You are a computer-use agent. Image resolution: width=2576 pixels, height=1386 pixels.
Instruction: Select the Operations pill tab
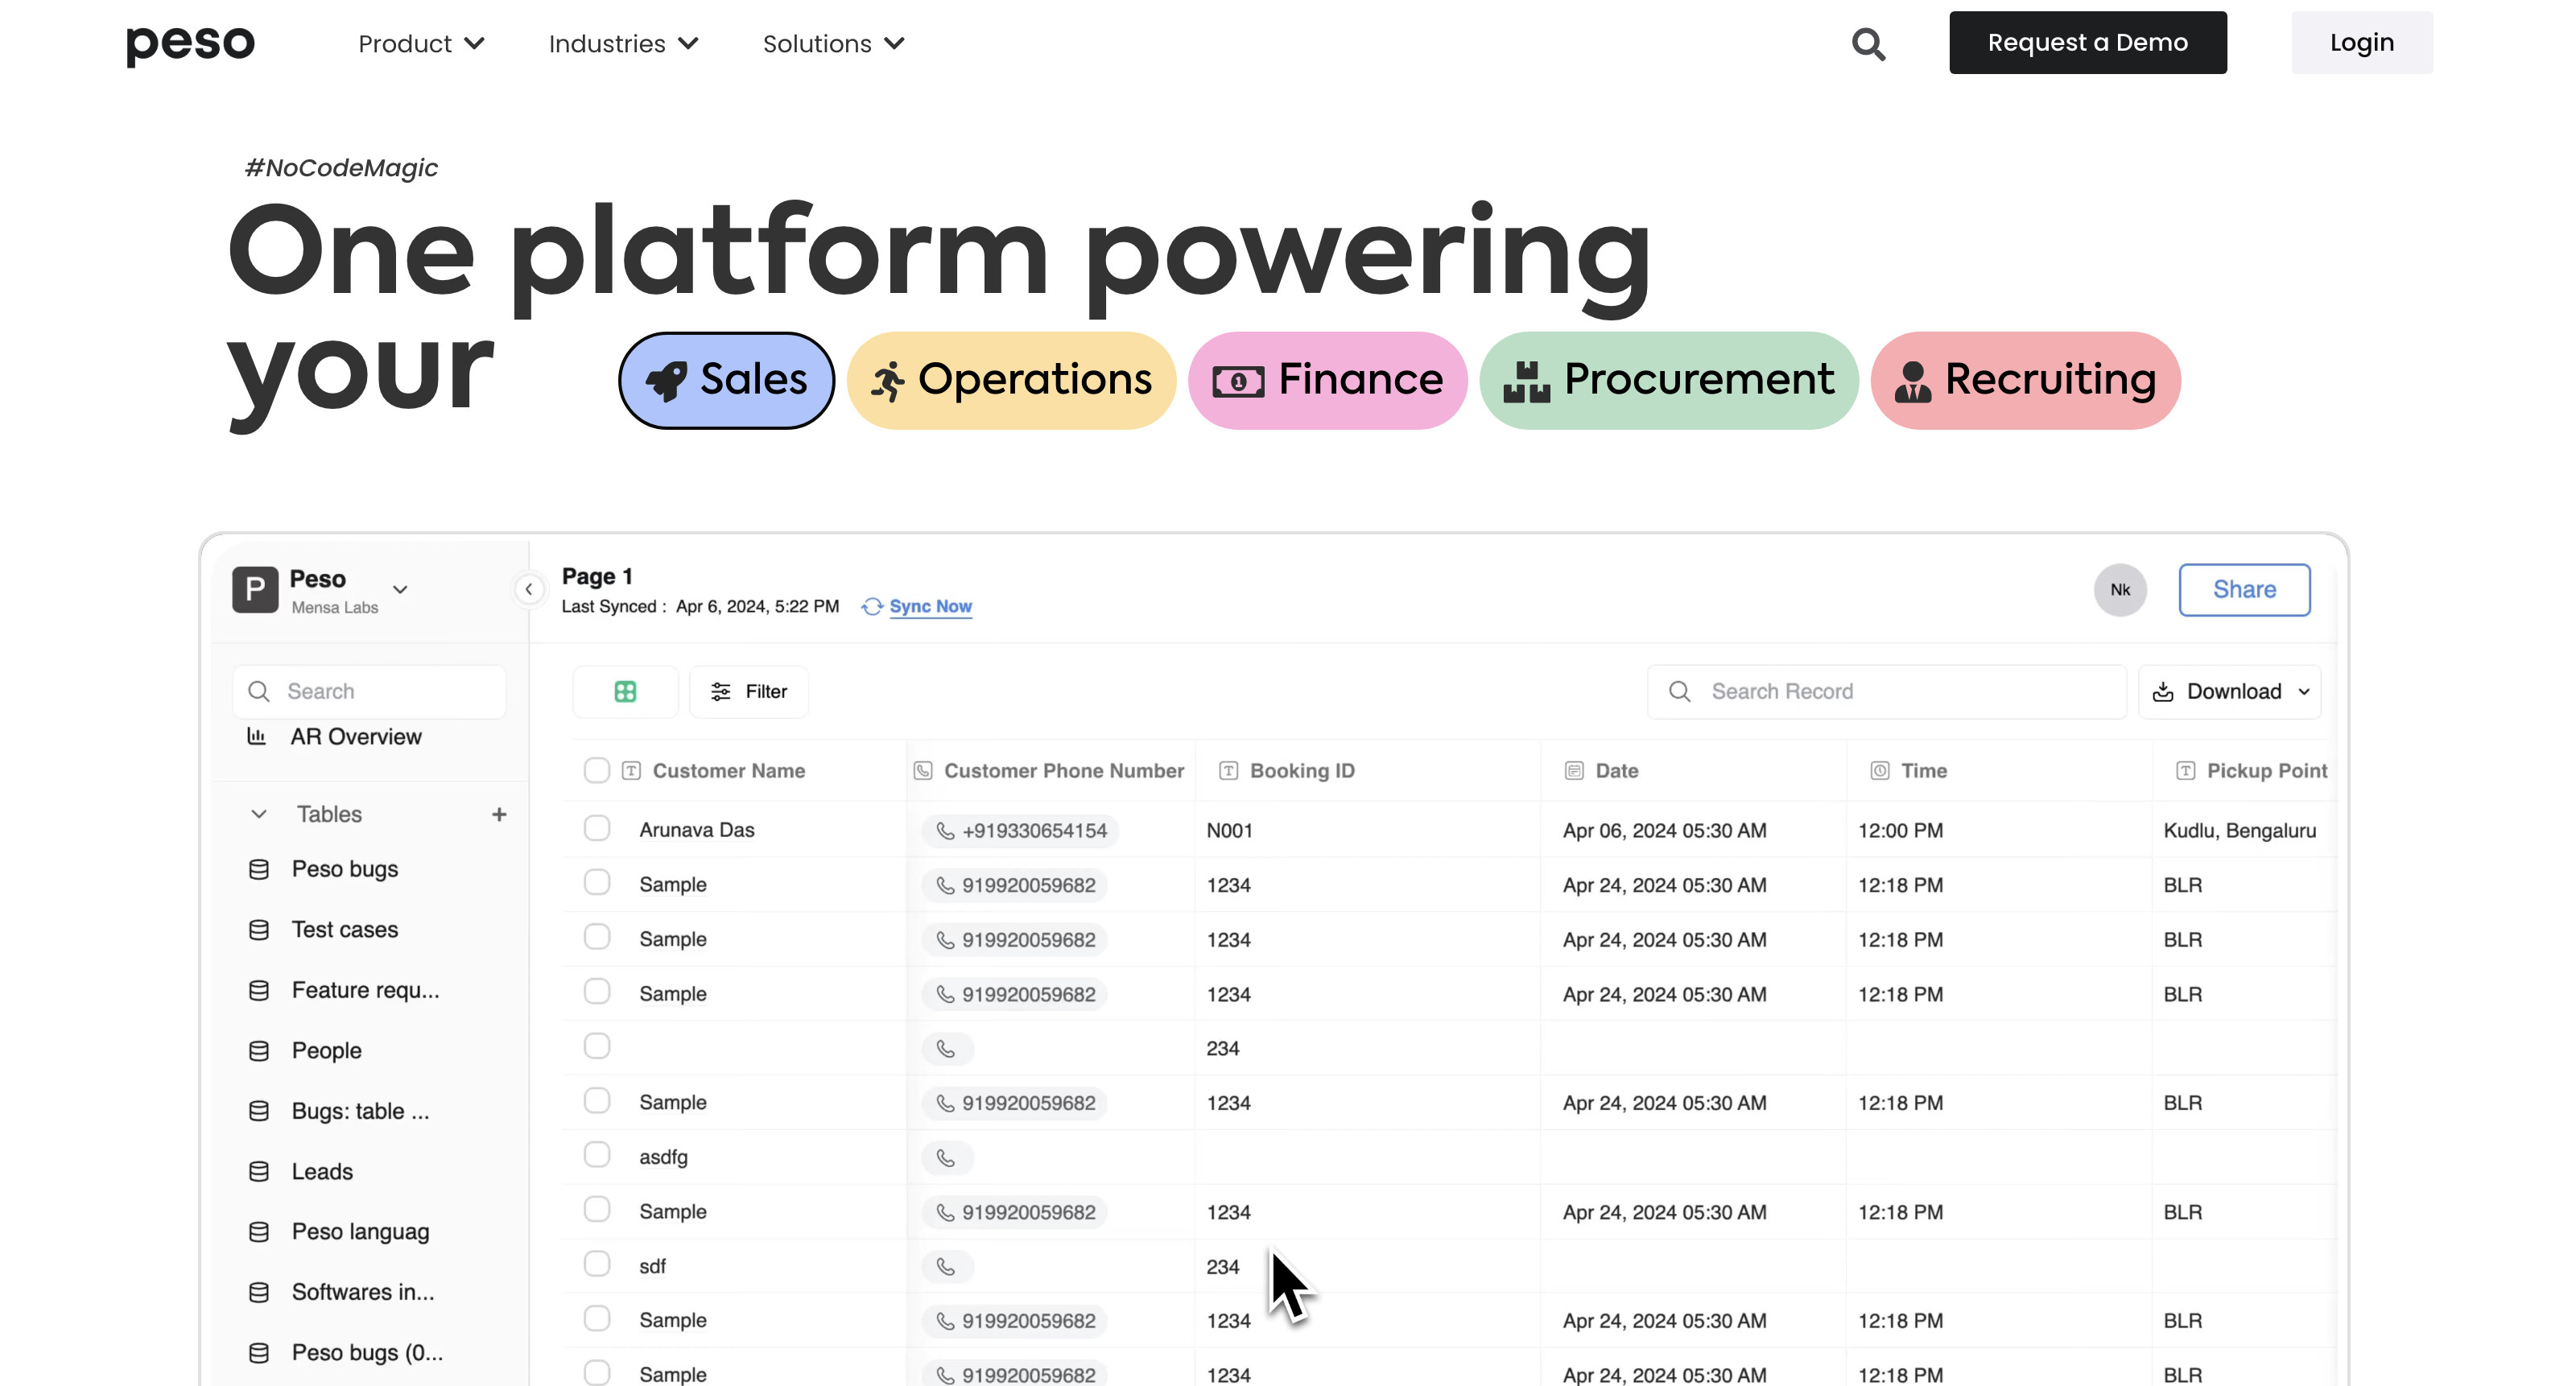coord(1011,380)
